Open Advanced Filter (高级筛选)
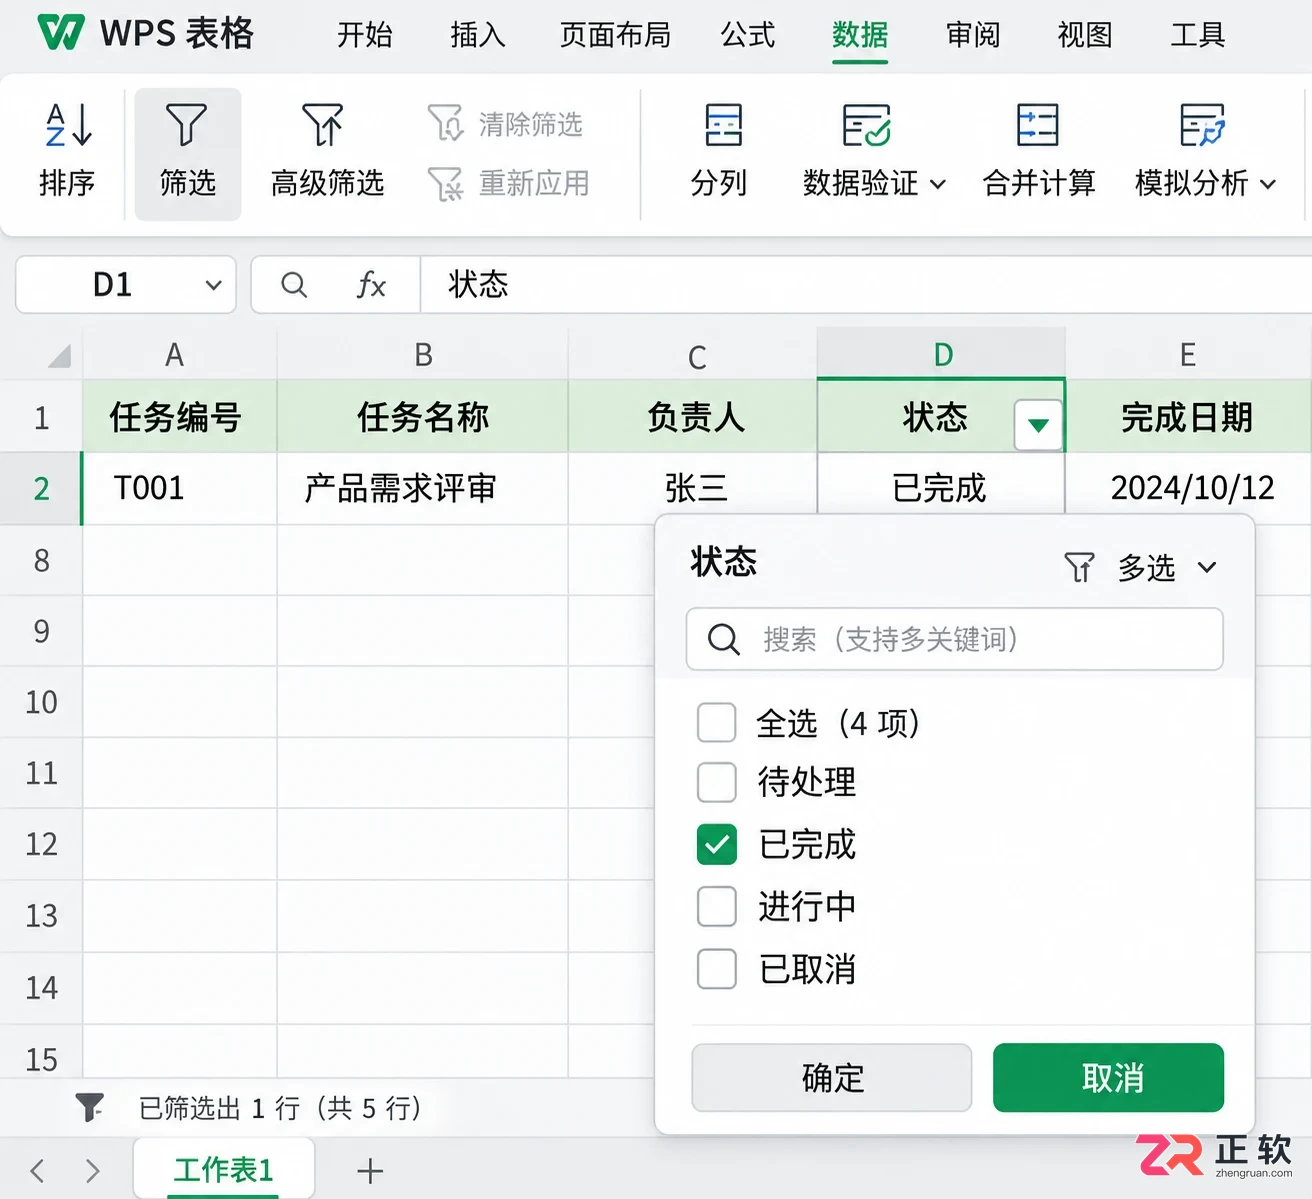 327,153
